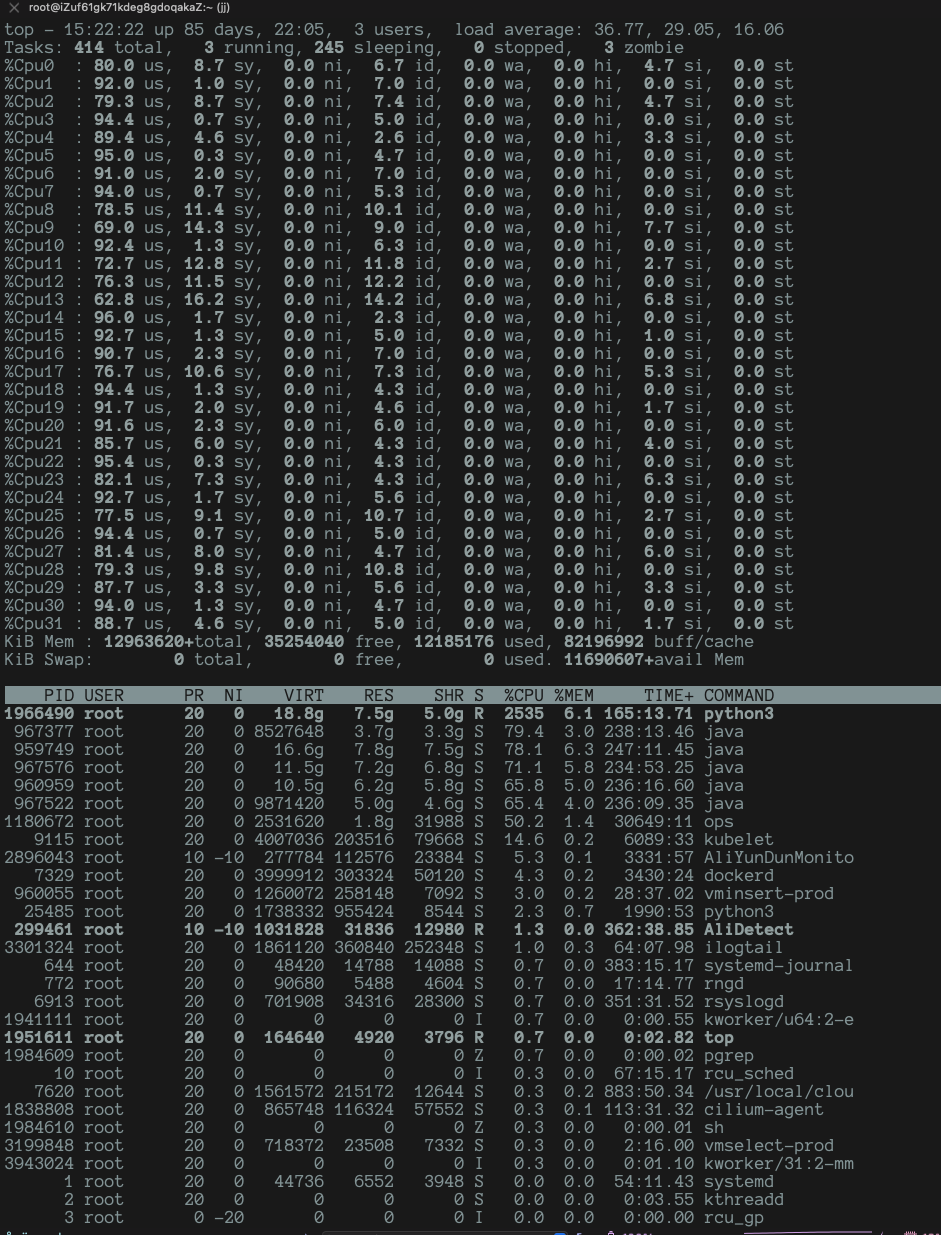Image resolution: width=941 pixels, height=1235 pixels.
Task: Select the running top process entry
Action: coord(400,1037)
